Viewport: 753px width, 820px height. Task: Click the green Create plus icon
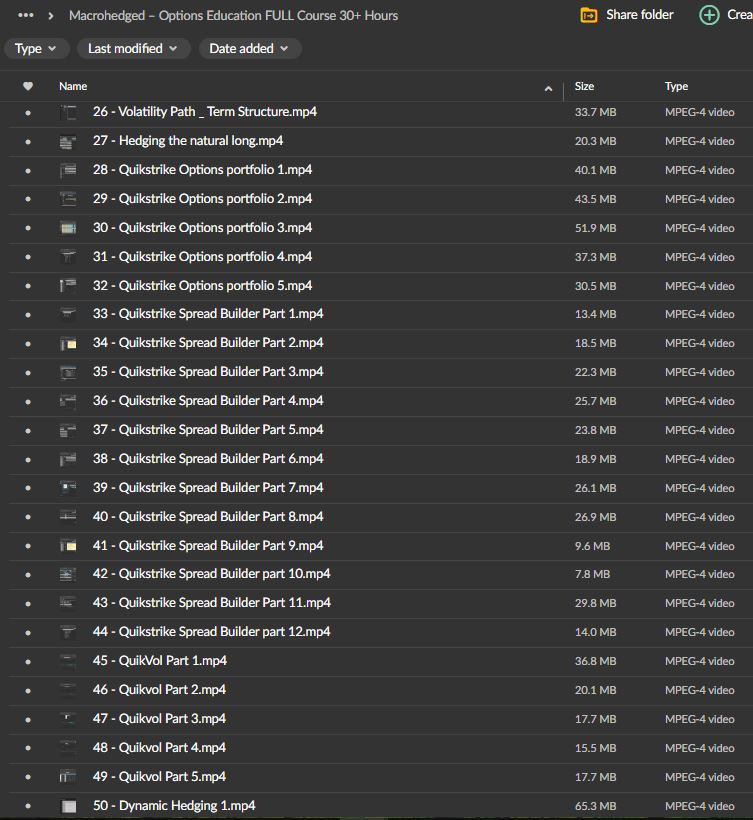(709, 15)
